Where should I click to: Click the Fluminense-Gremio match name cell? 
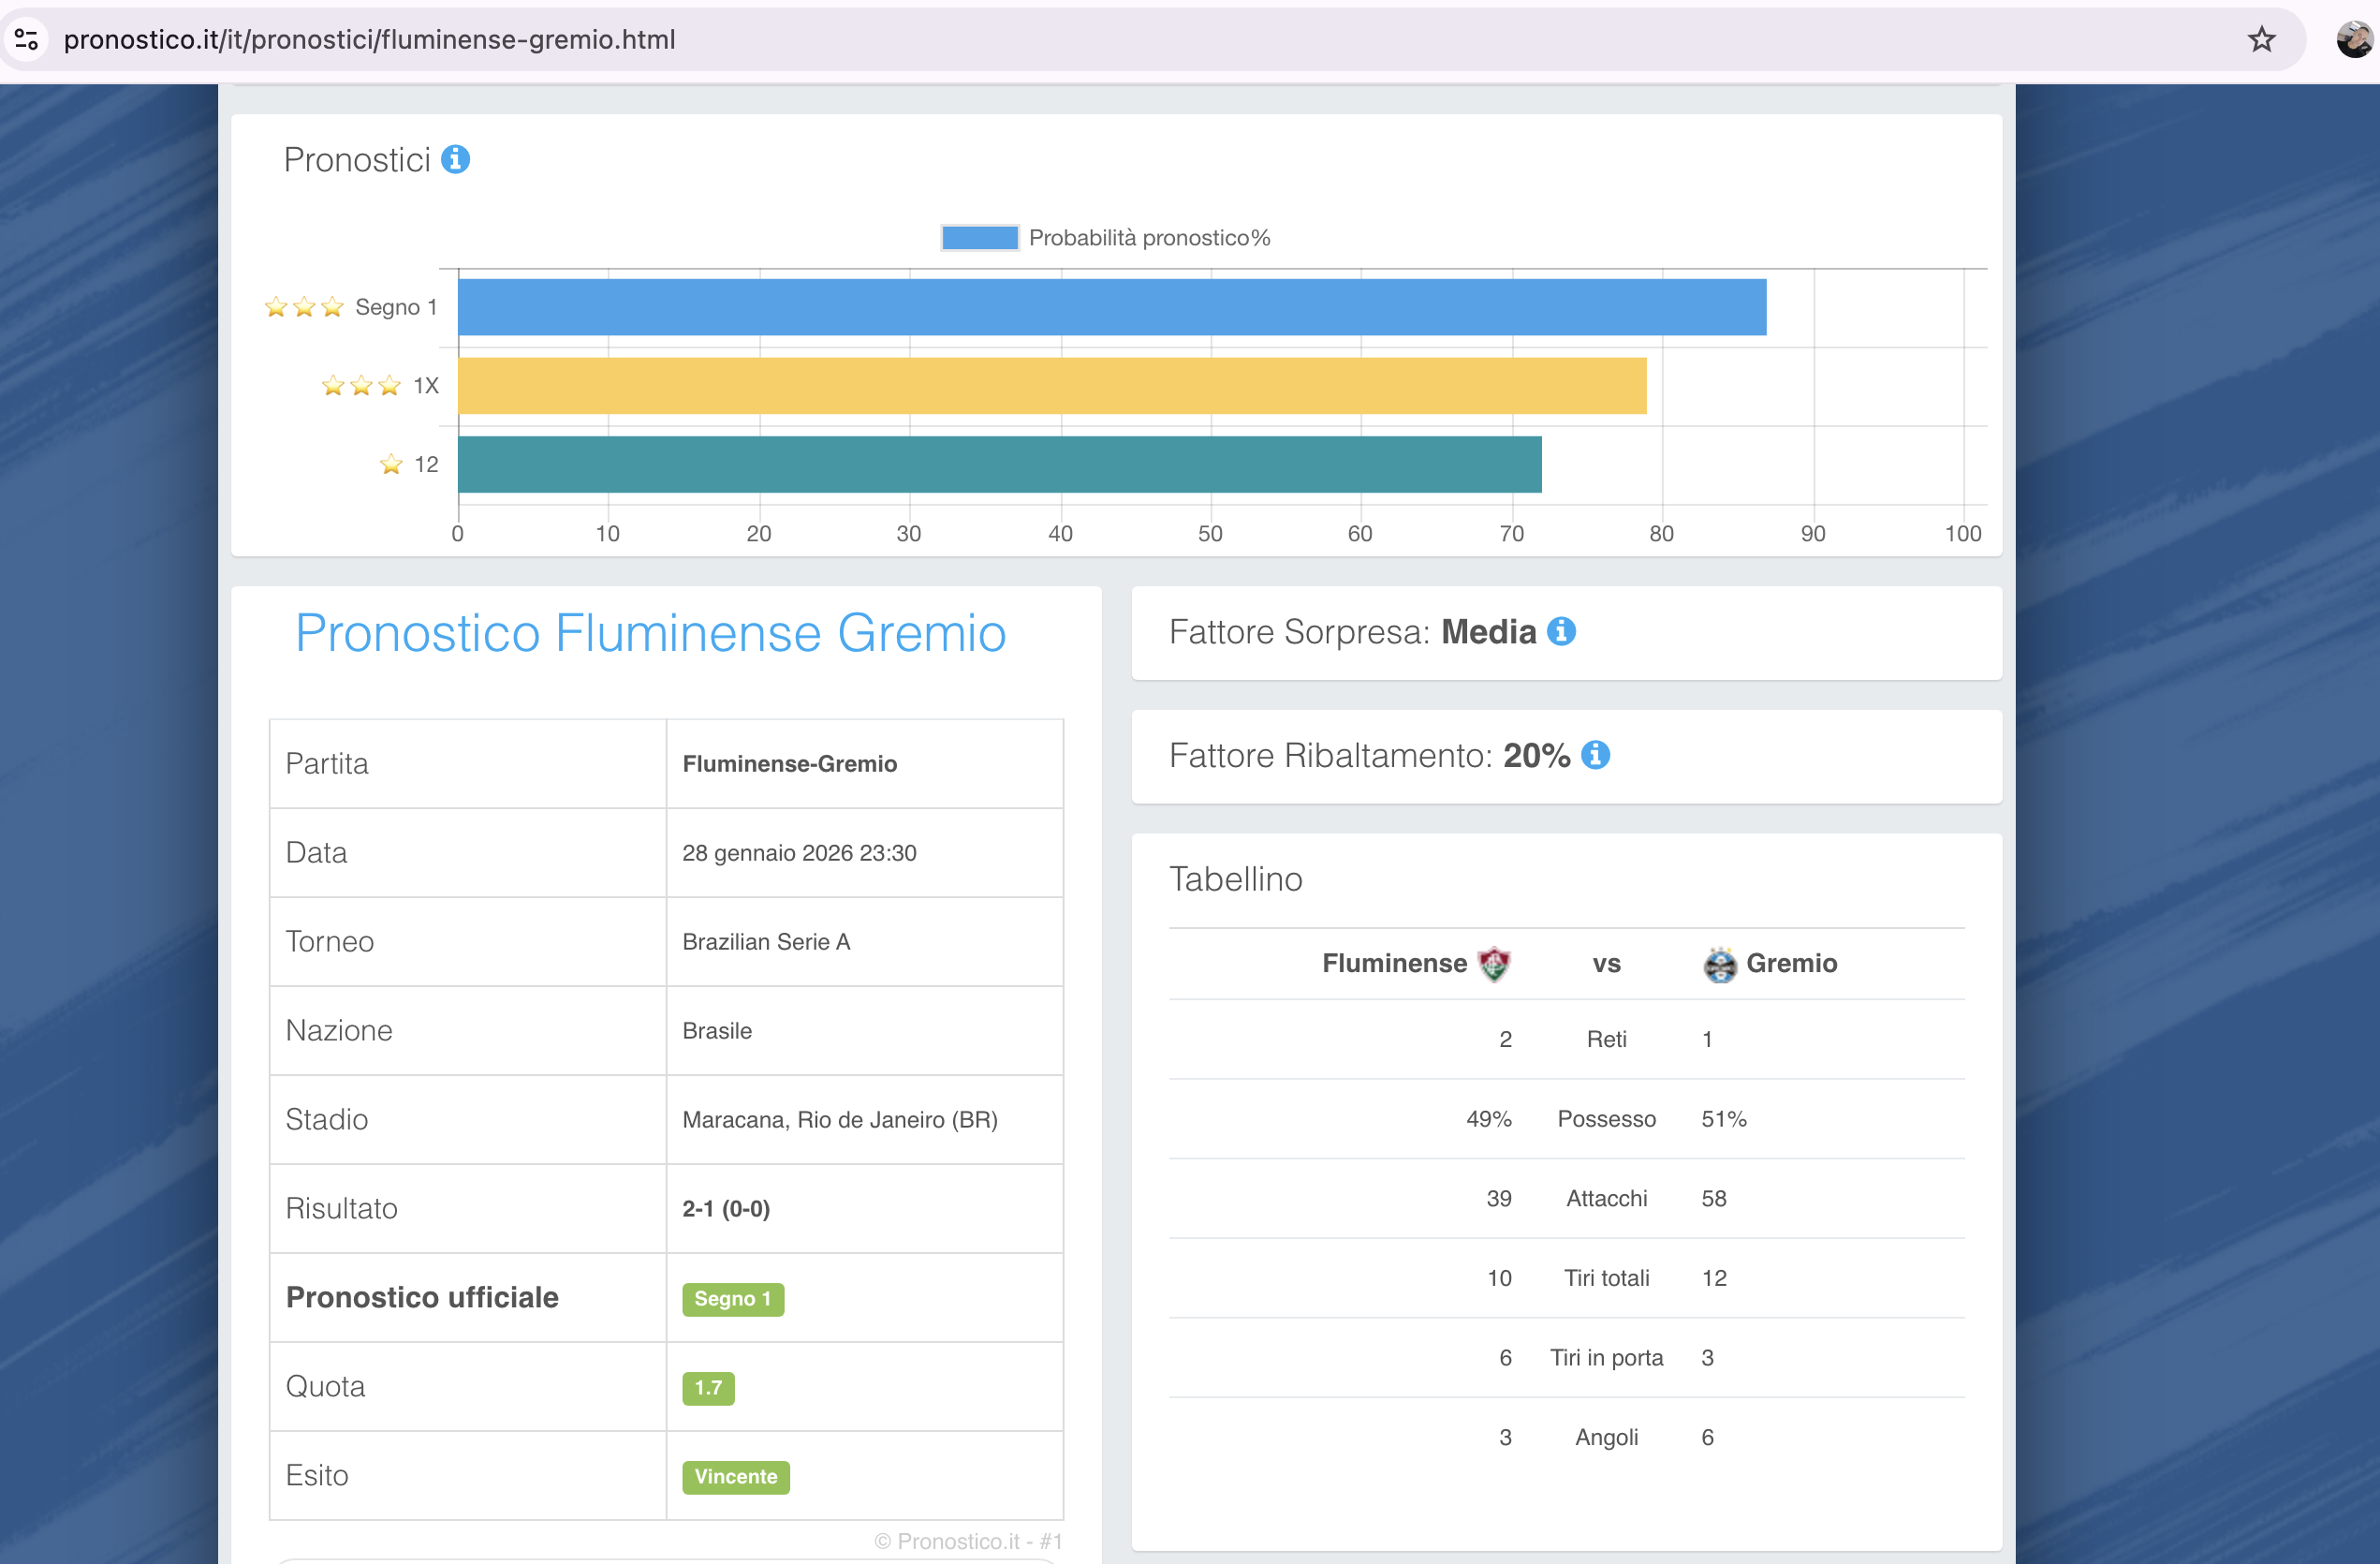click(x=789, y=764)
